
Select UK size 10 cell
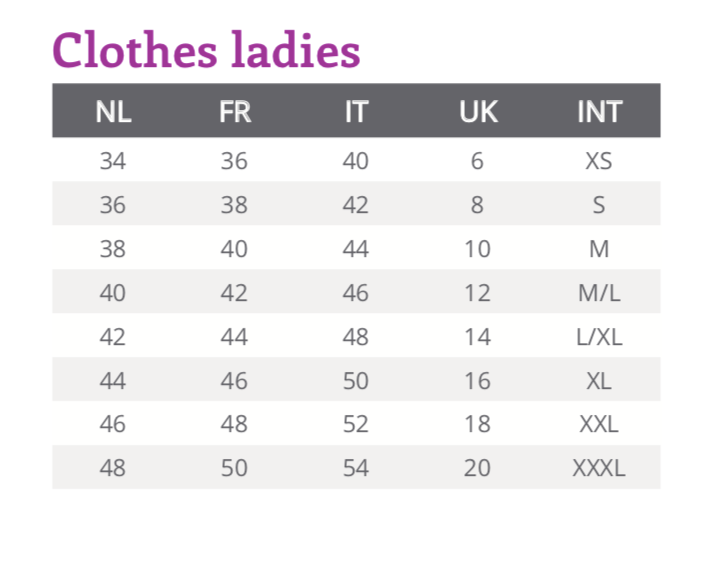click(478, 249)
